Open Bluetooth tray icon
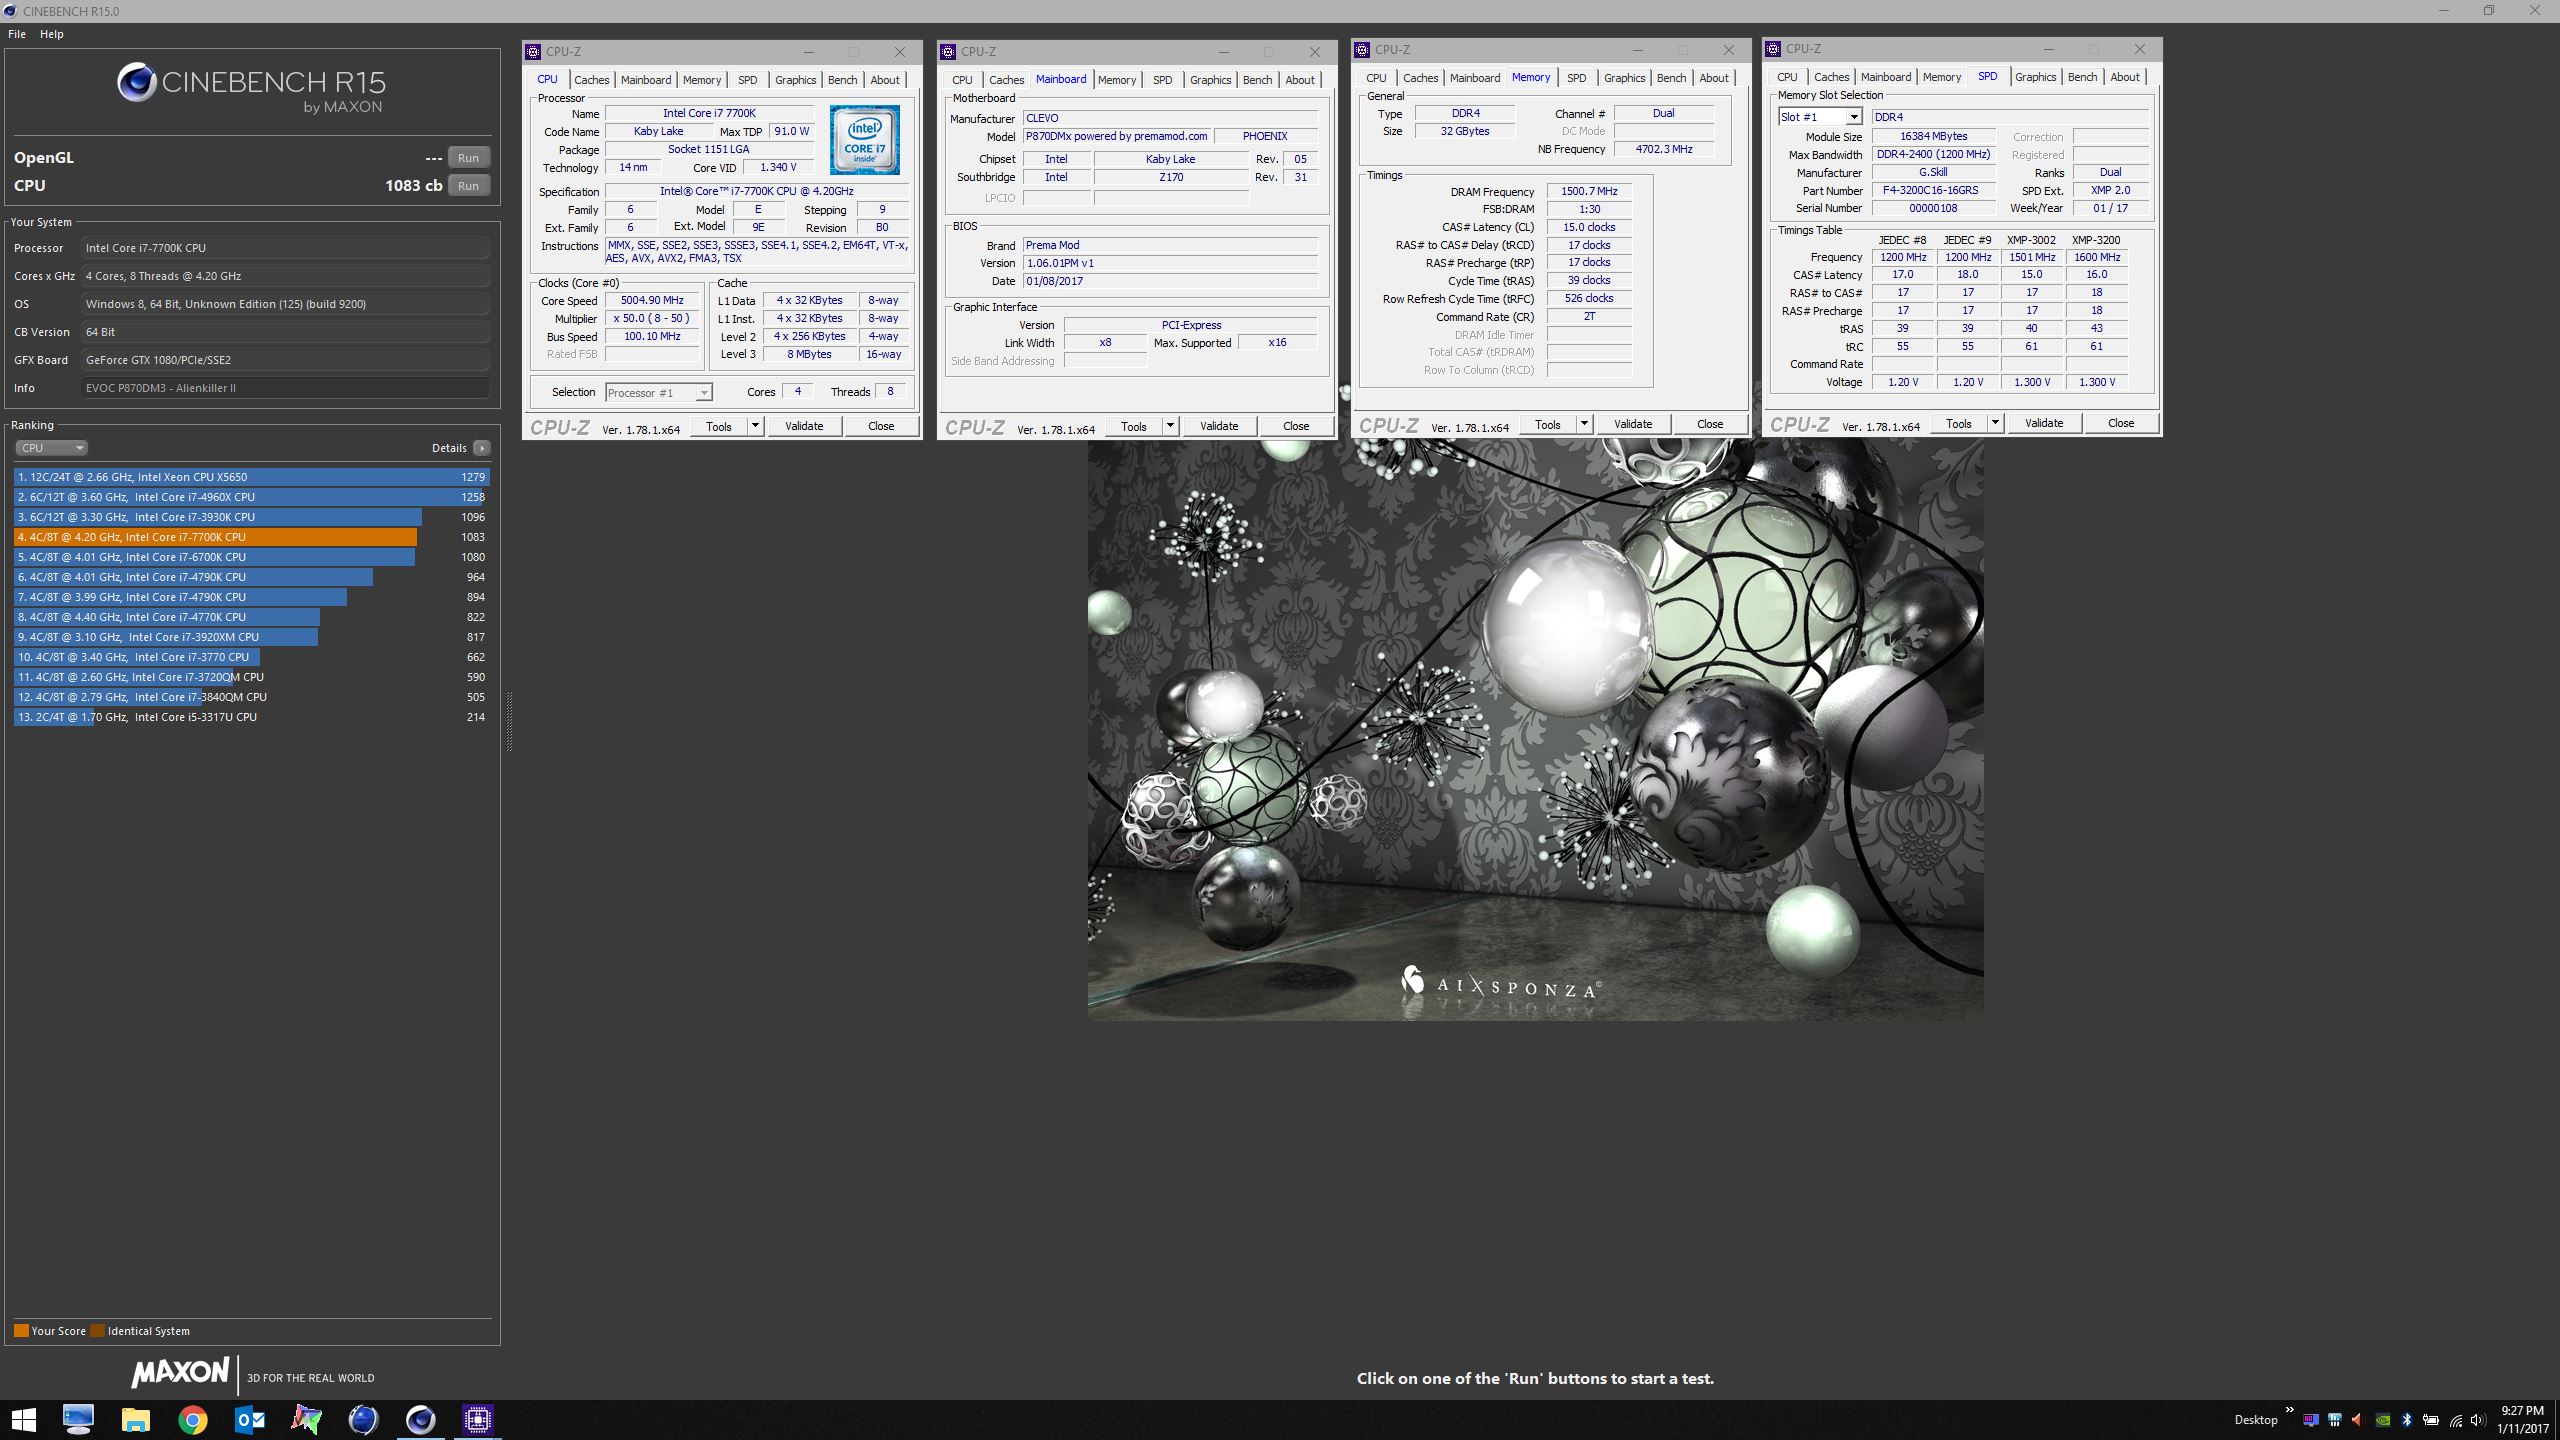The image size is (2560, 1440). [2407, 1420]
